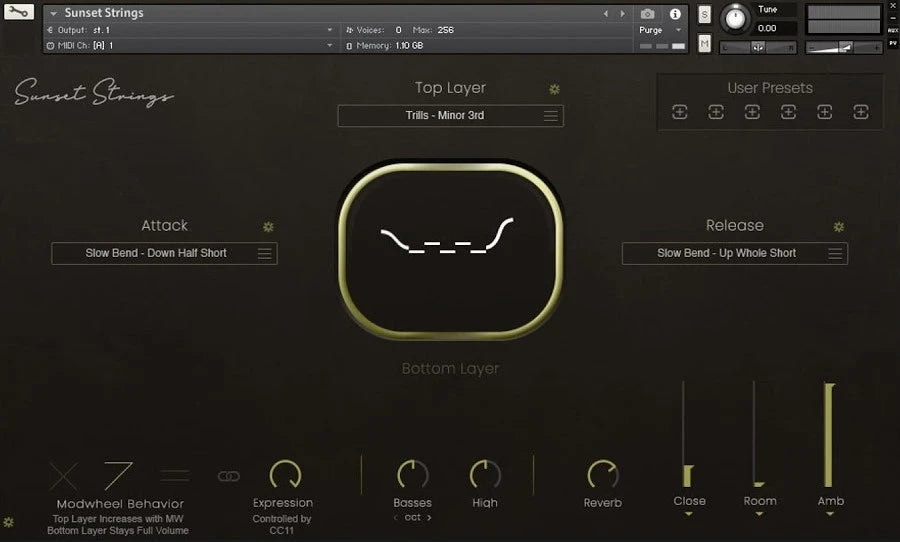Click the next instrument arrow

click(x=621, y=14)
